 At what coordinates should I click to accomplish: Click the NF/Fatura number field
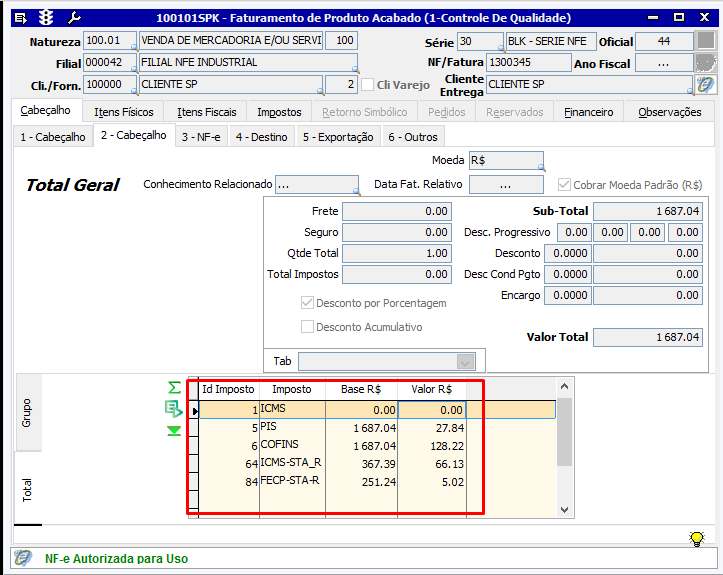[529, 62]
